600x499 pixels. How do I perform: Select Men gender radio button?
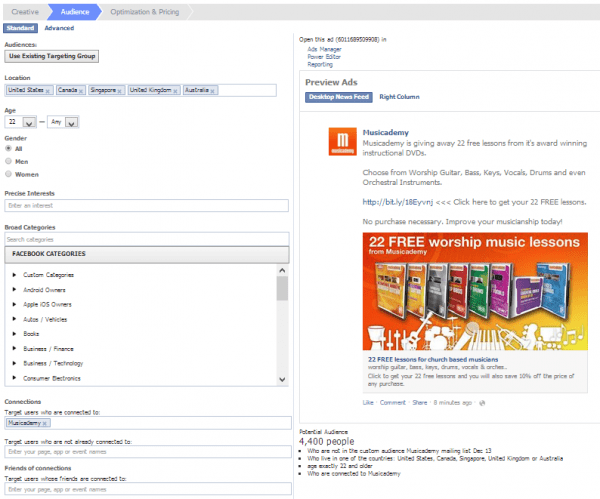point(8,161)
